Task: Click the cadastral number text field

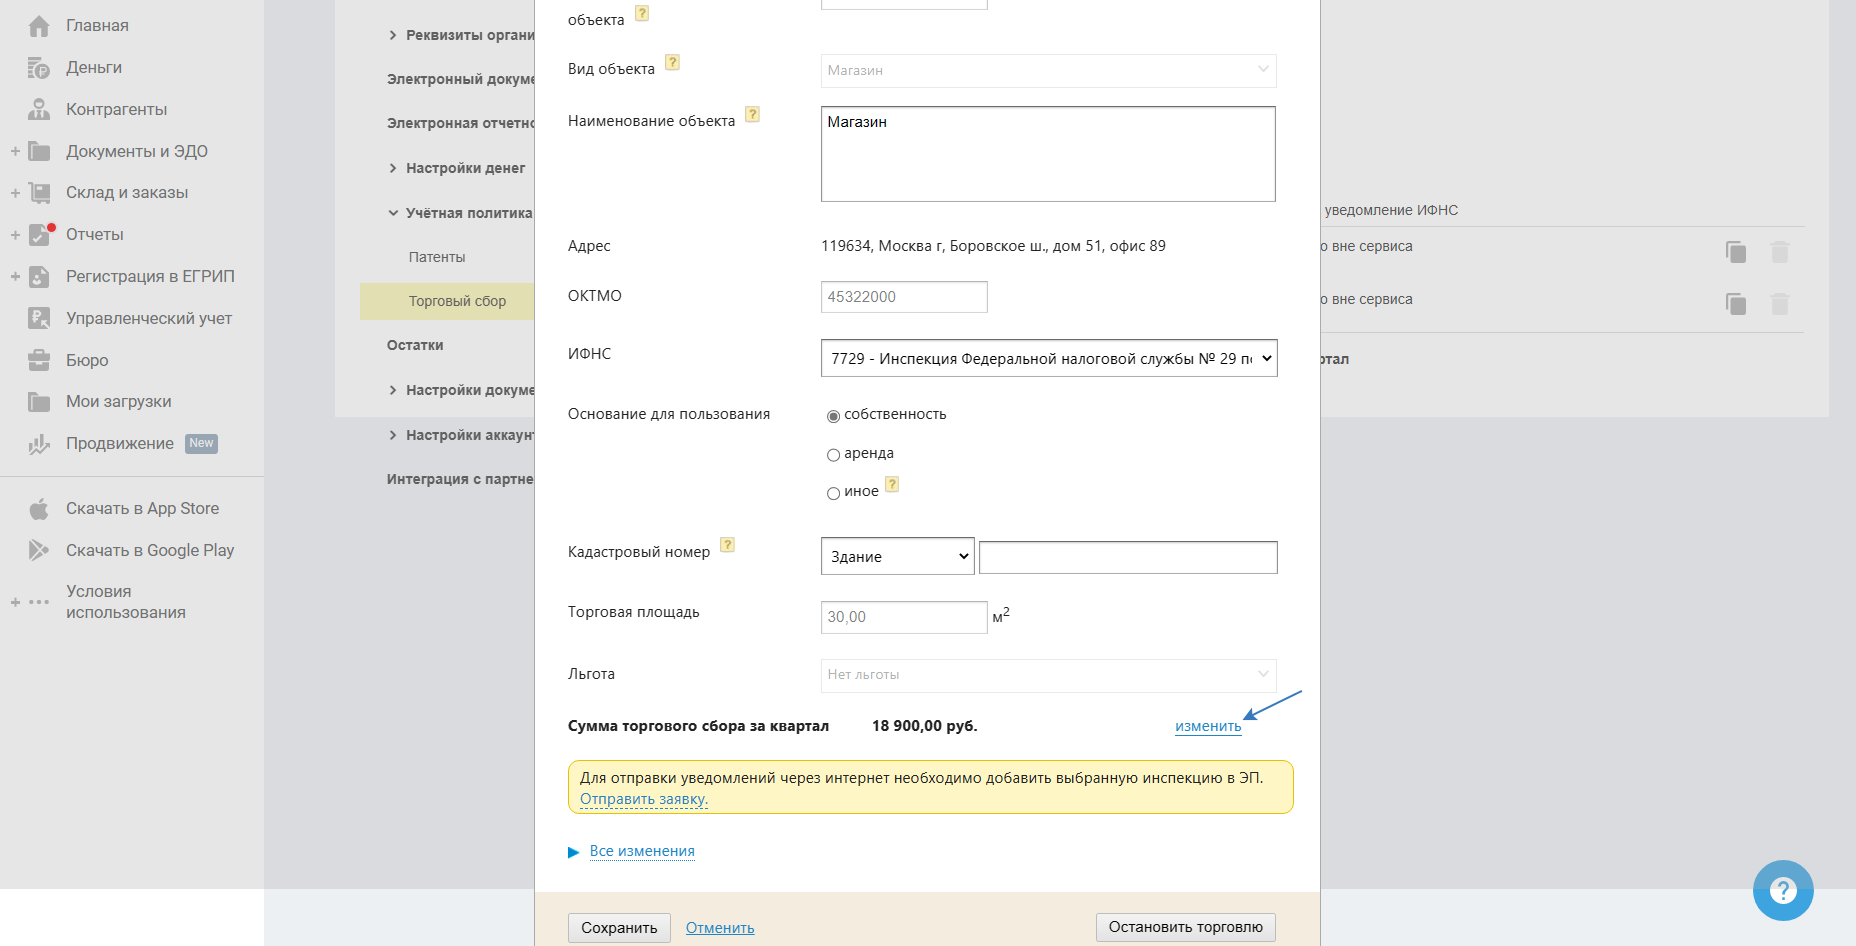Action: [1128, 557]
